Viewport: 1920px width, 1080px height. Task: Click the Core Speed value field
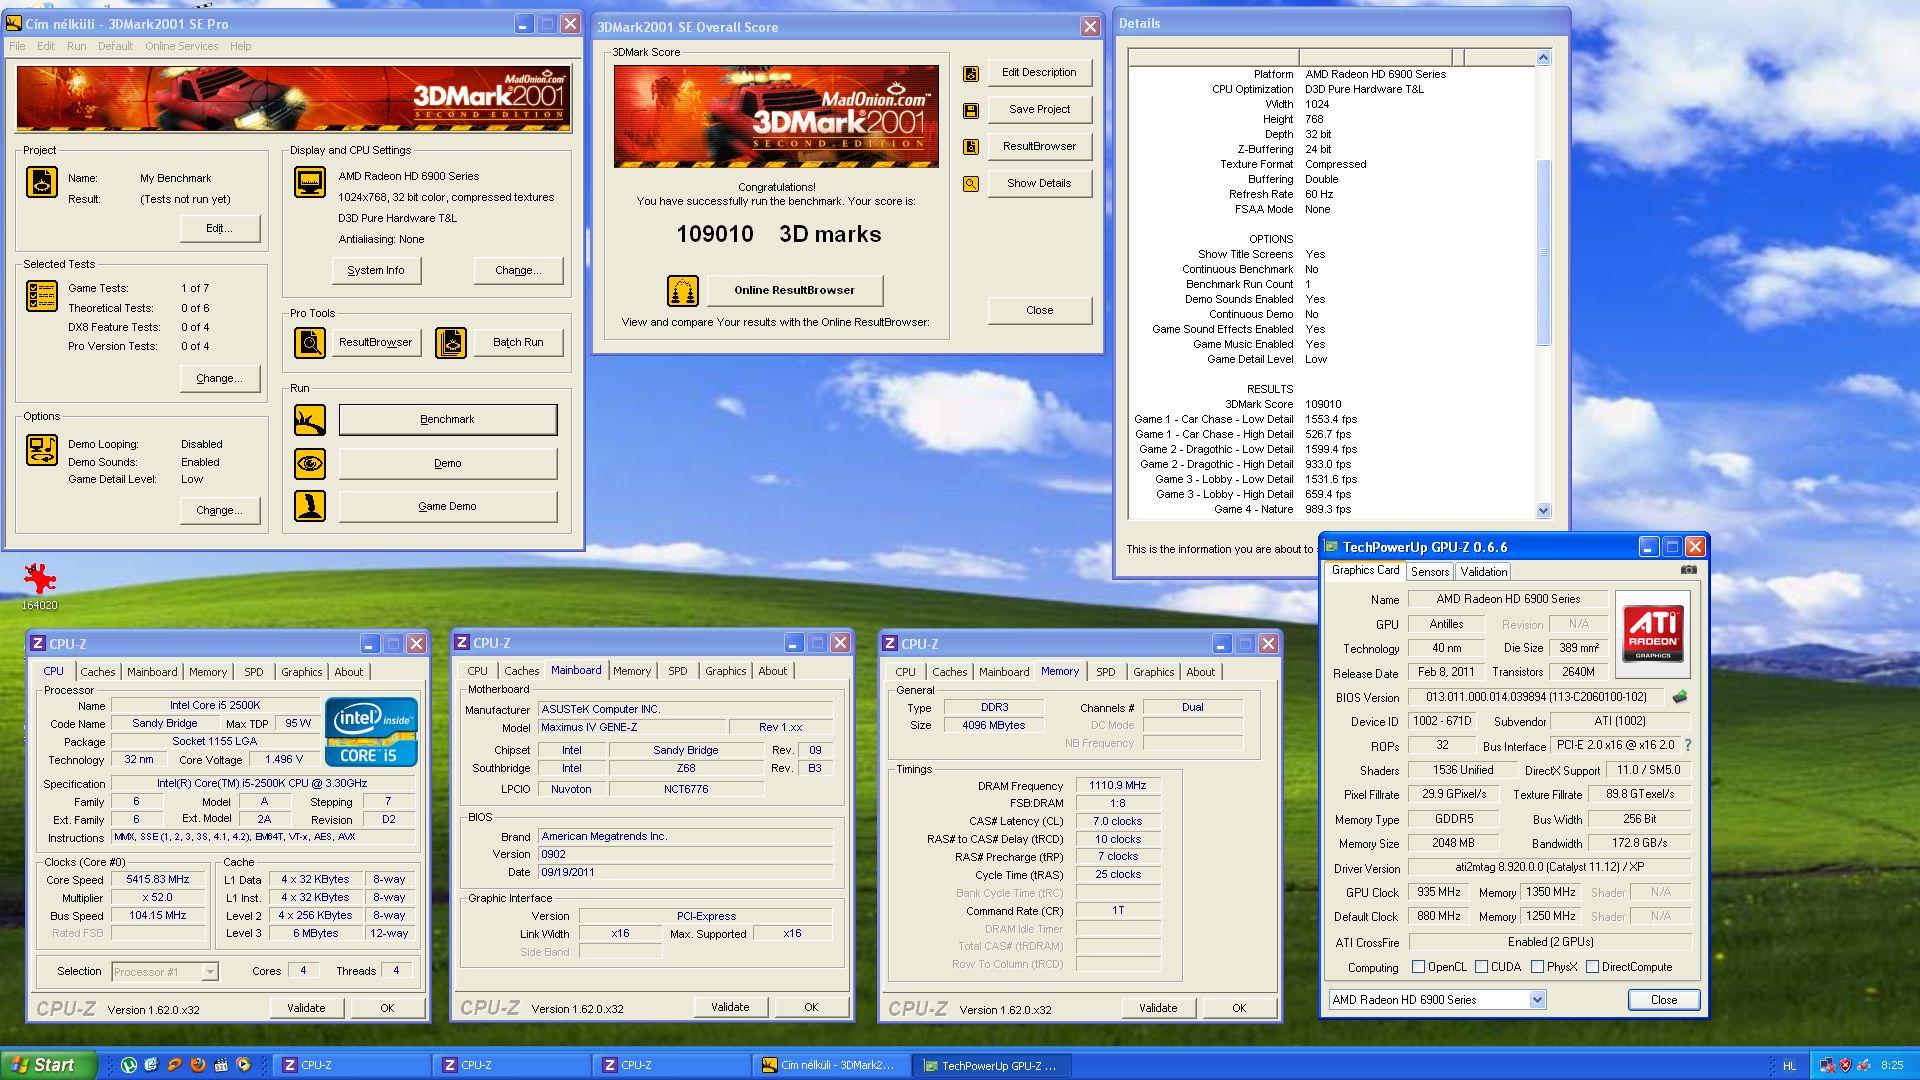(158, 880)
